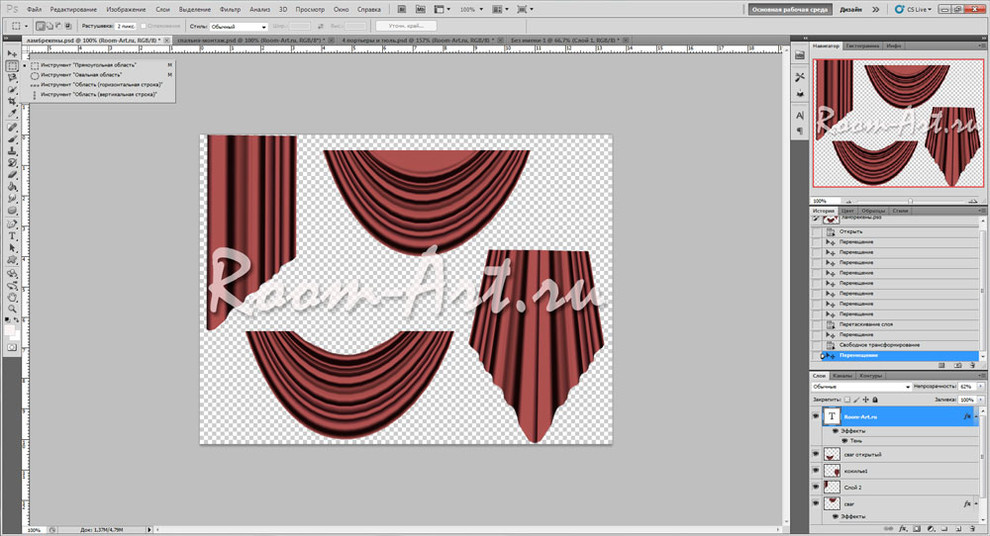
Task: Add a layer style via the fx button
Action: coord(901,530)
